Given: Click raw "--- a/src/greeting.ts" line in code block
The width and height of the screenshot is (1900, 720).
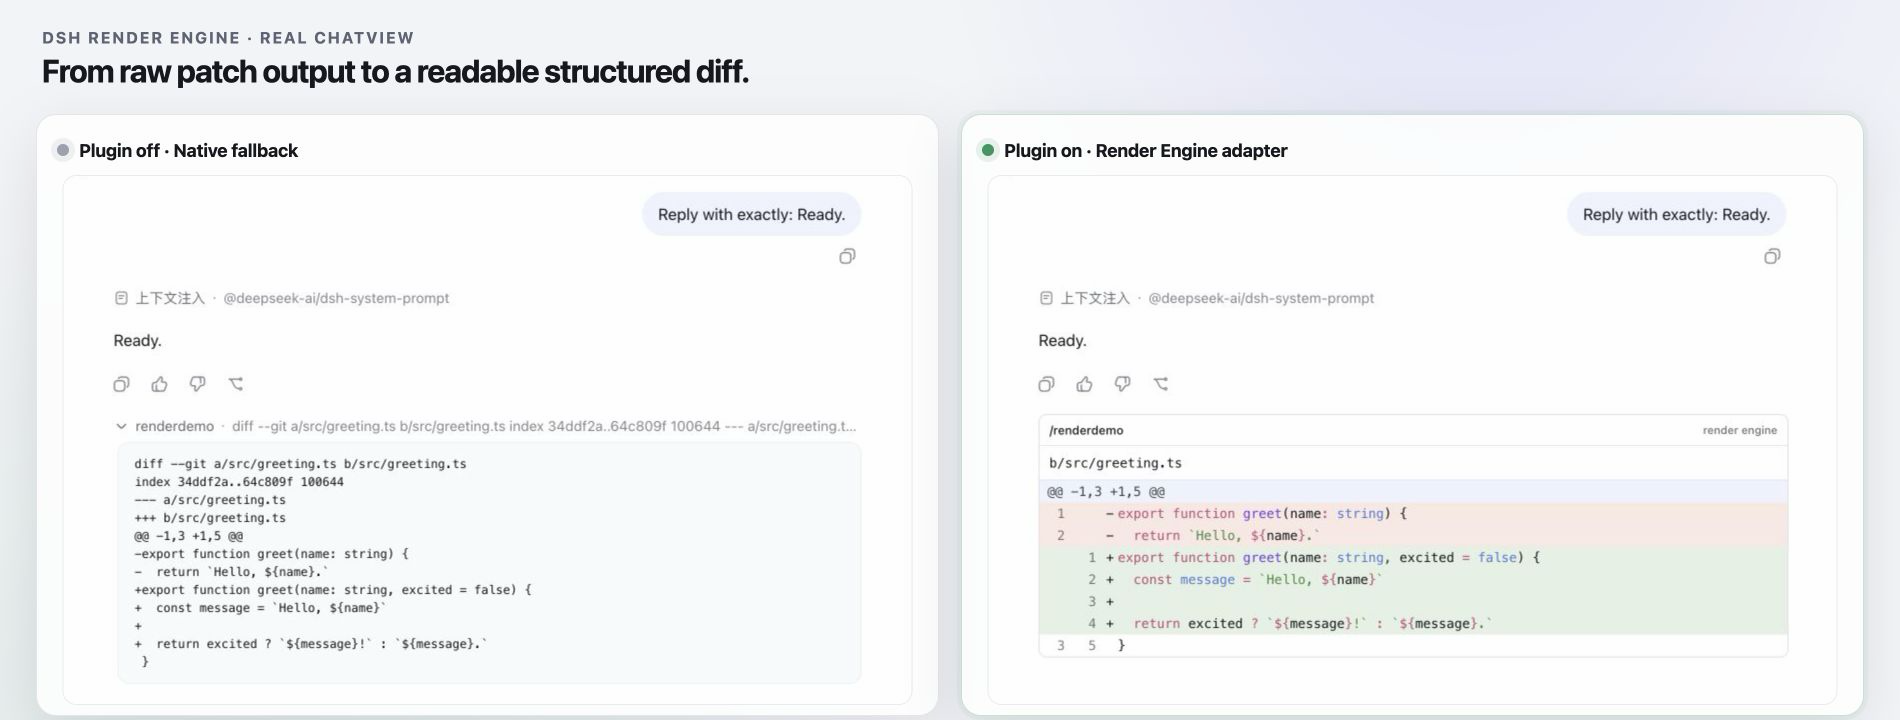Looking at the screenshot, I should point(210,499).
